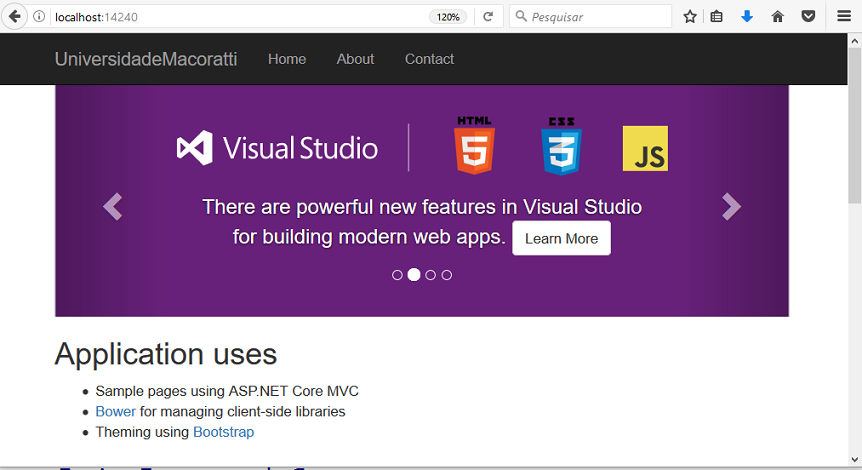Open the Contact nav link
This screenshot has height=470, width=862.
click(429, 59)
